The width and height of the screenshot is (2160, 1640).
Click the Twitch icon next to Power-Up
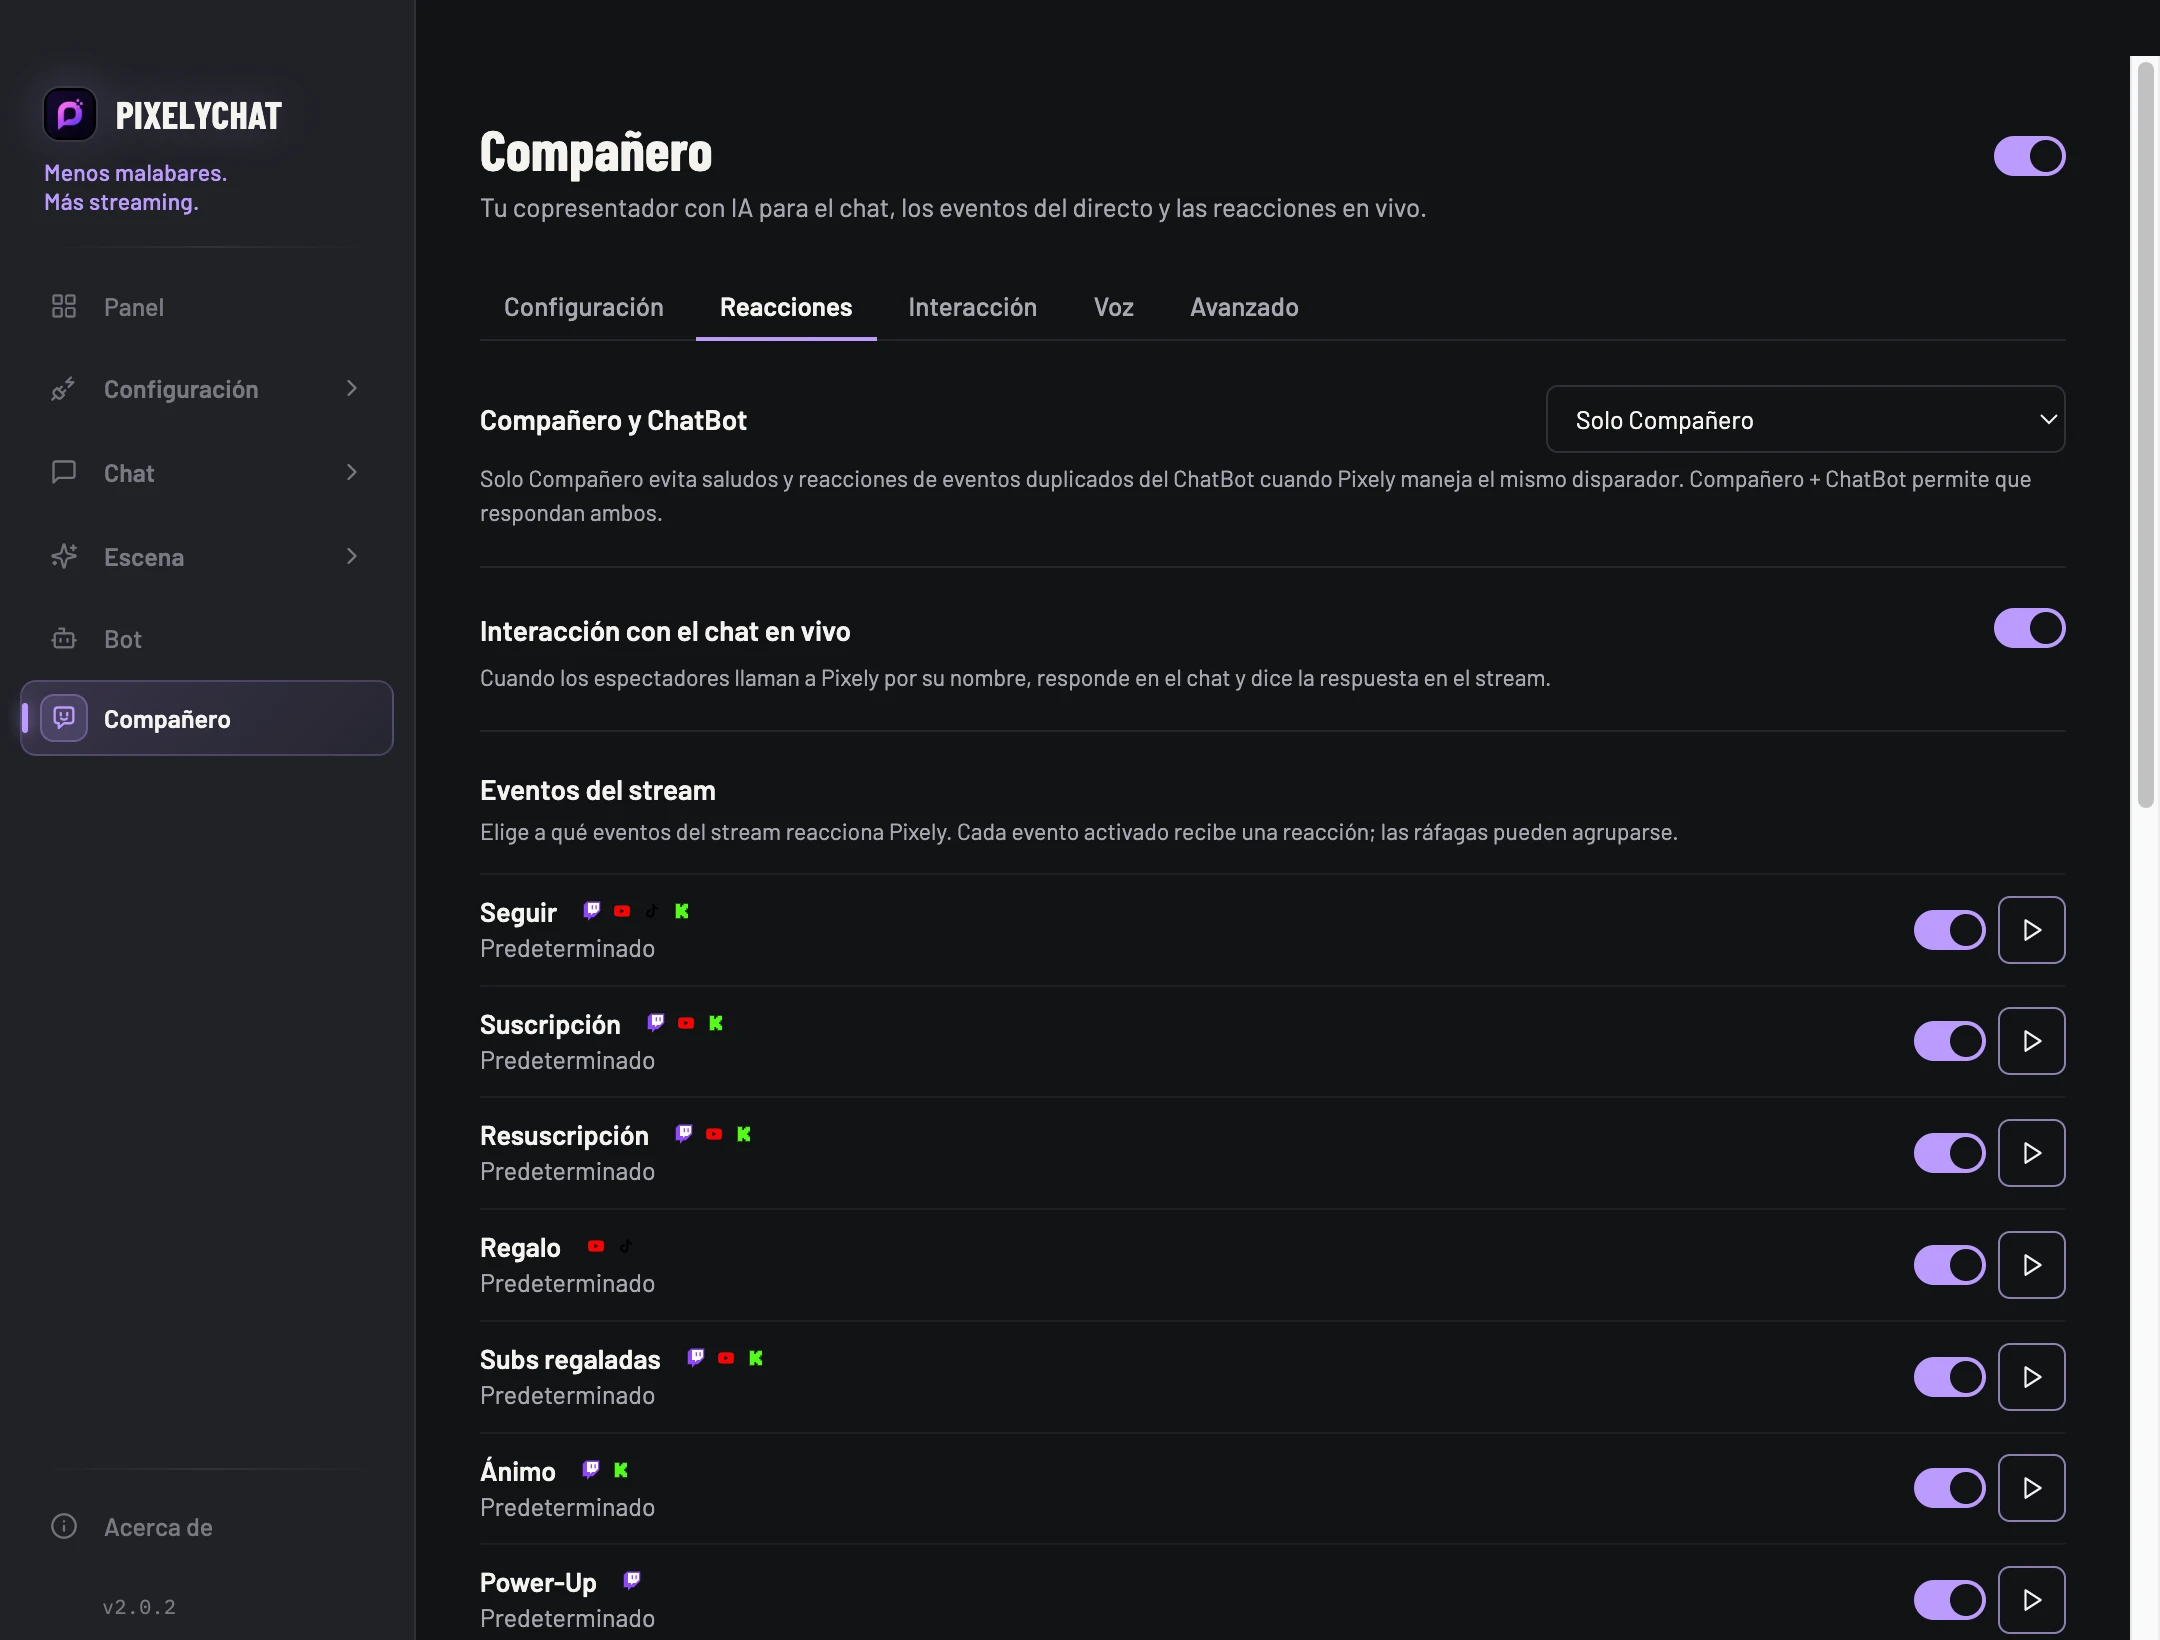632,1580
